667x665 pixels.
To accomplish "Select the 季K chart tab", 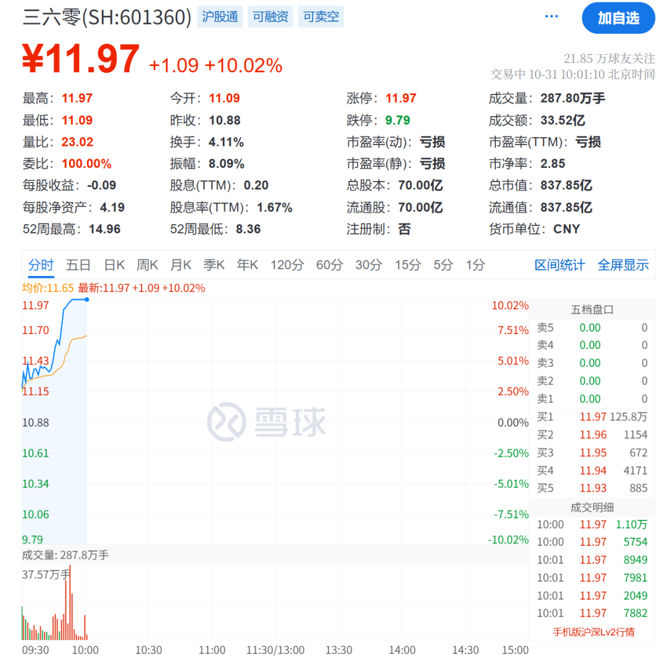I will pos(213,265).
